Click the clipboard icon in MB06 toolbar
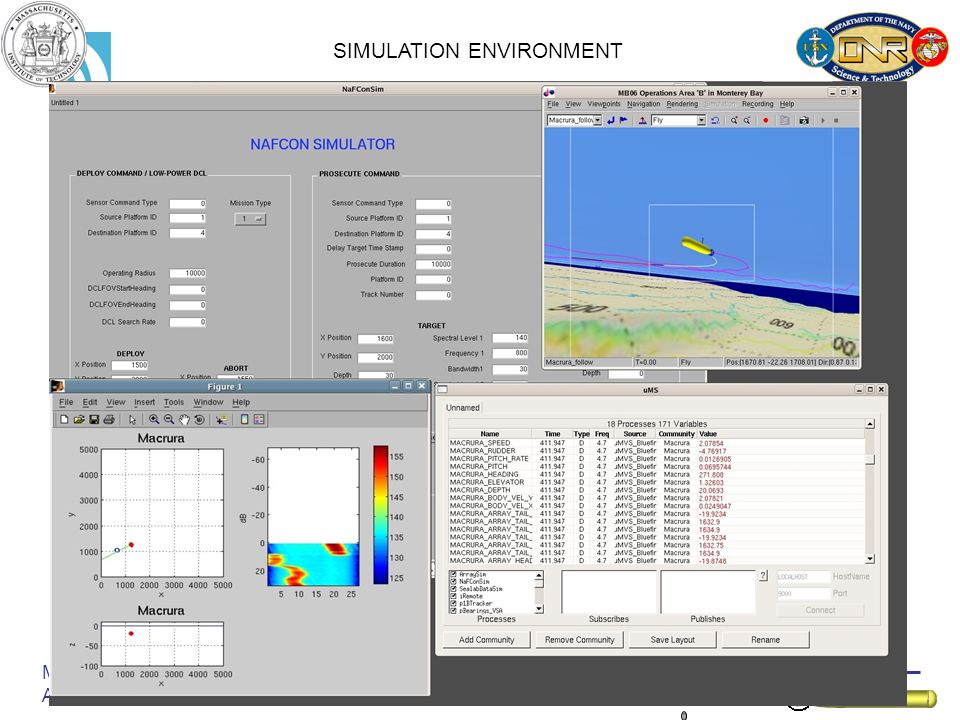 point(784,121)
